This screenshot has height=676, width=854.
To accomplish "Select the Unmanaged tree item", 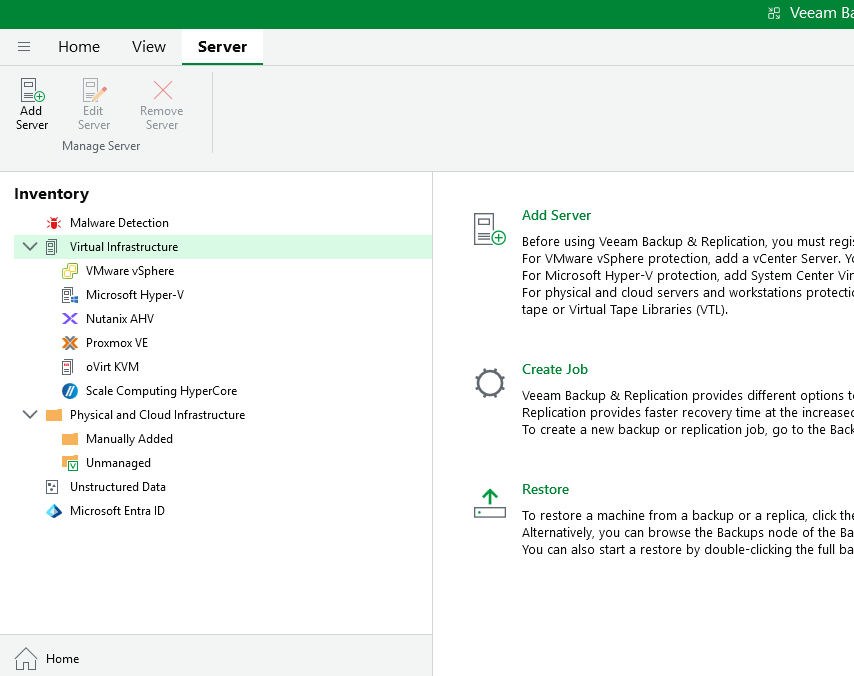I will point(118,463).
